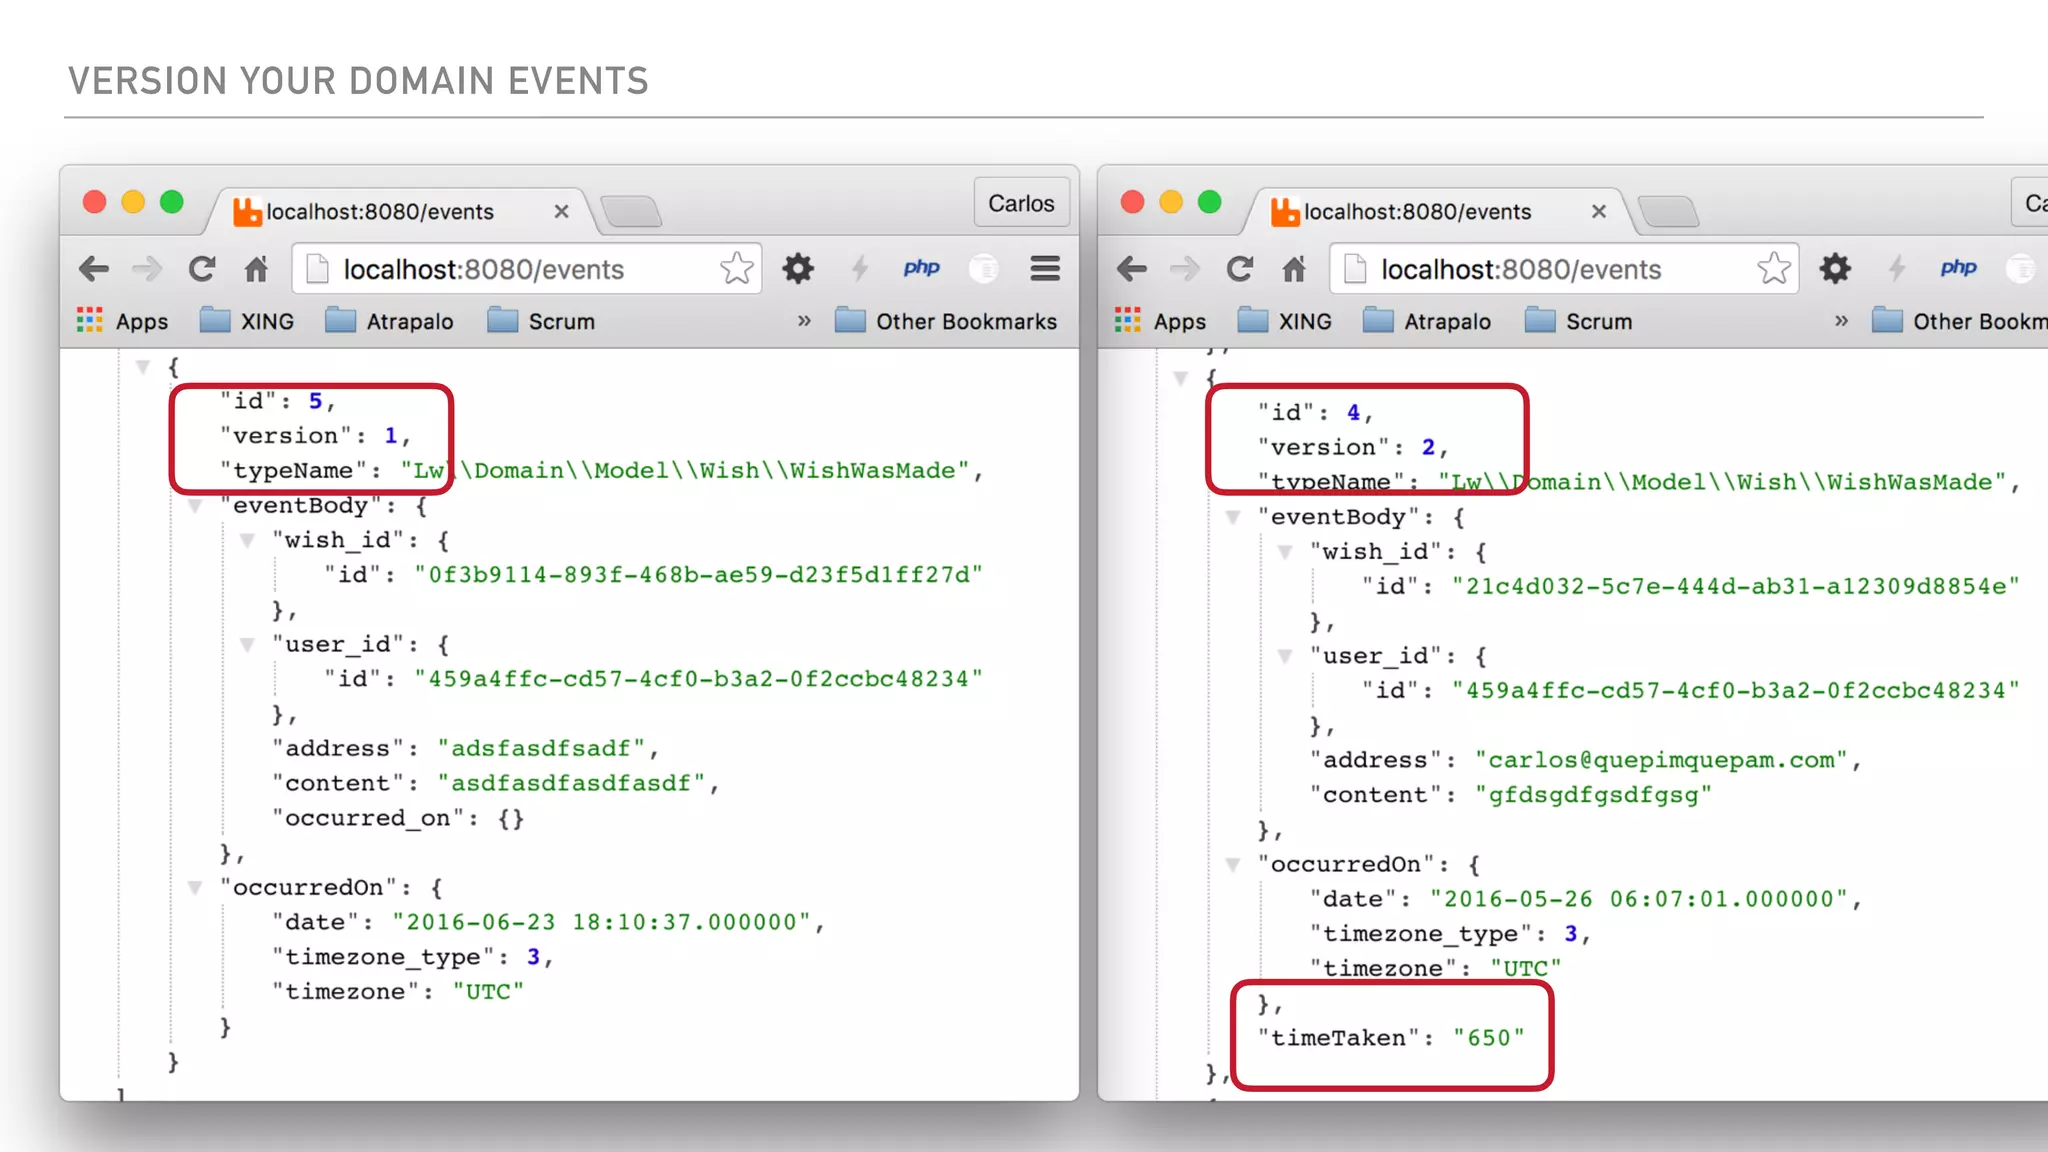Collapse occurredOn node in right window
This screenshot has width=2048, height=1152.
tap(1233, 864)
